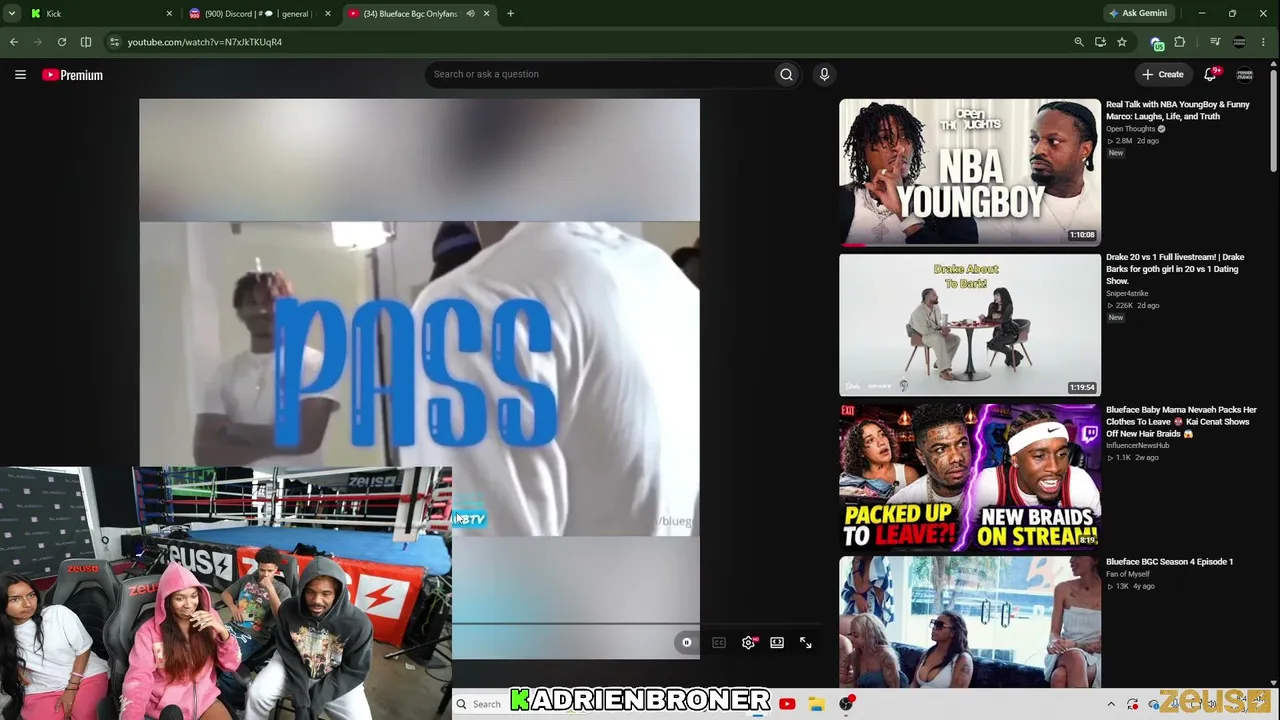Open the Blueface BGC Season 4 thumbnail
The image size is (1280, 720).
point(970,623)
